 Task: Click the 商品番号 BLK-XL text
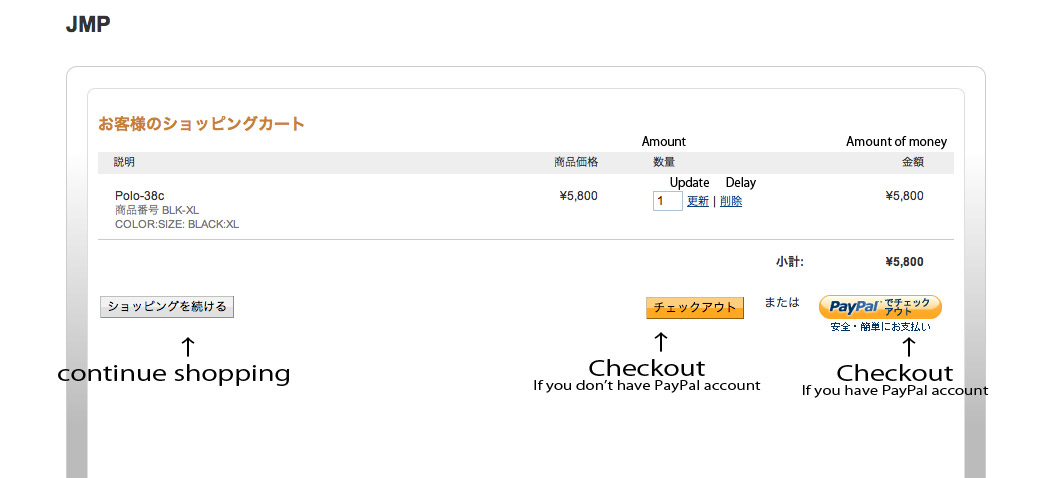pyautogui.click(x=157, y=210)
